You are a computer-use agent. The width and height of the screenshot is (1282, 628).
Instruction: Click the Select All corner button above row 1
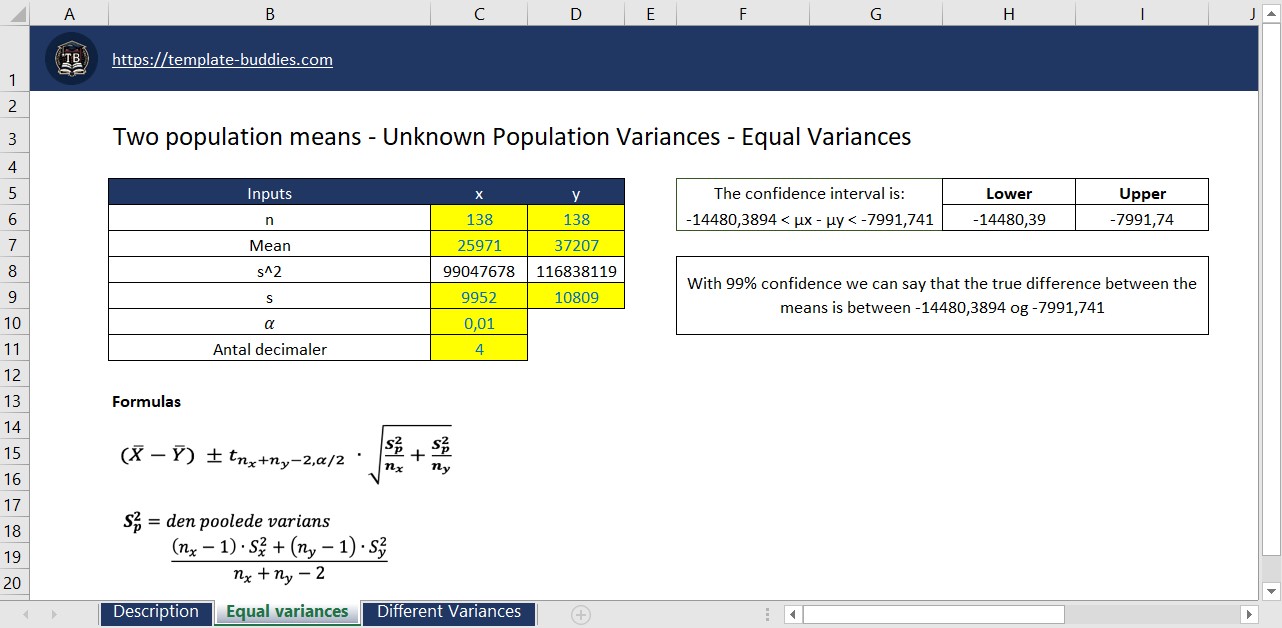15,13
